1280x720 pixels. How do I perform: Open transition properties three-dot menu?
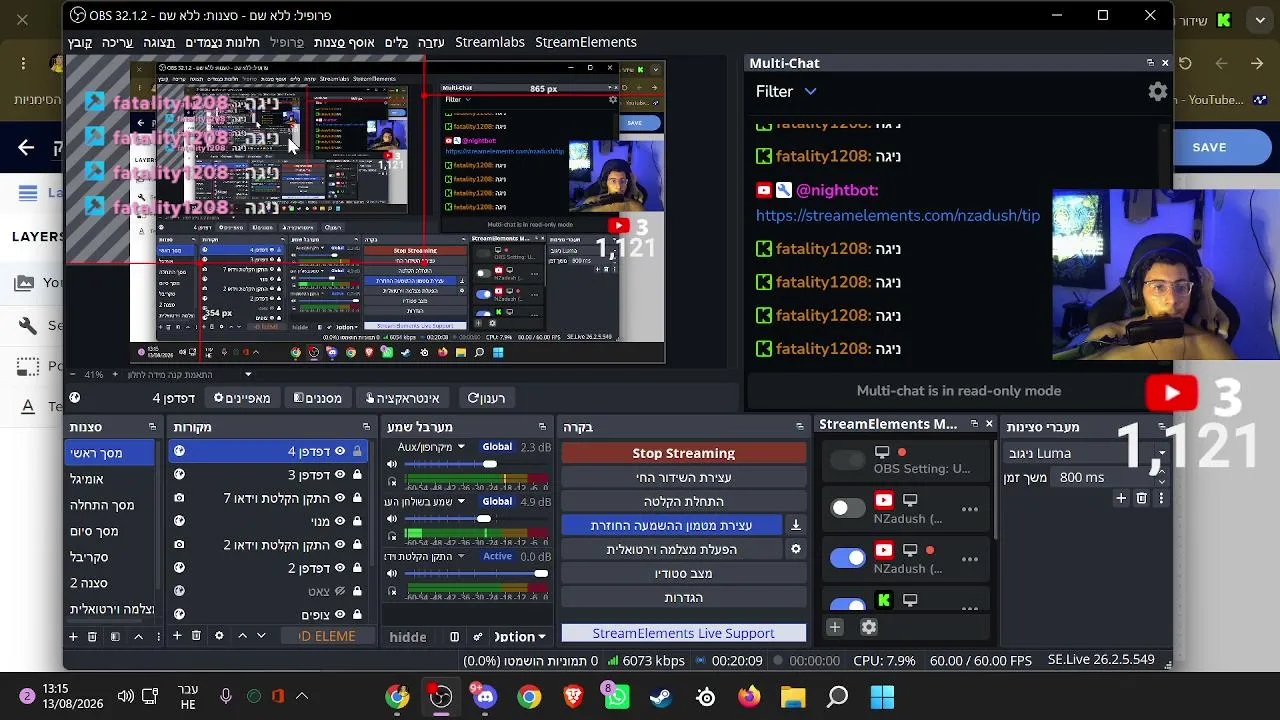[x=1161, y=498]
